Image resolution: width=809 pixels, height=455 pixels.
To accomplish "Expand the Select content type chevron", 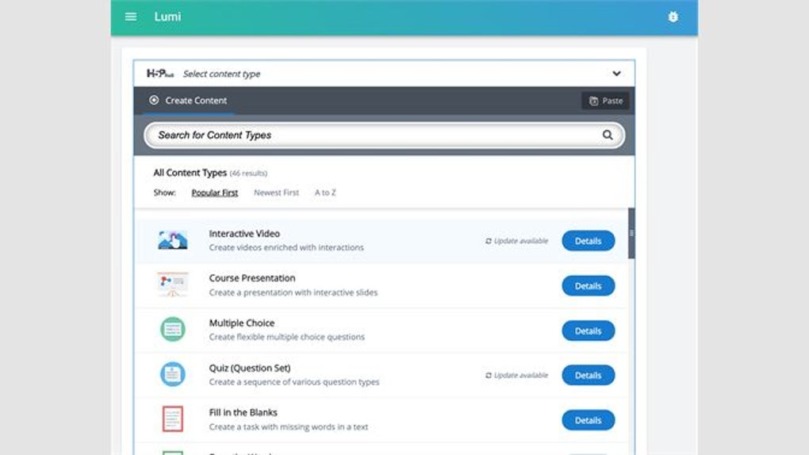I will click(616, 73).
